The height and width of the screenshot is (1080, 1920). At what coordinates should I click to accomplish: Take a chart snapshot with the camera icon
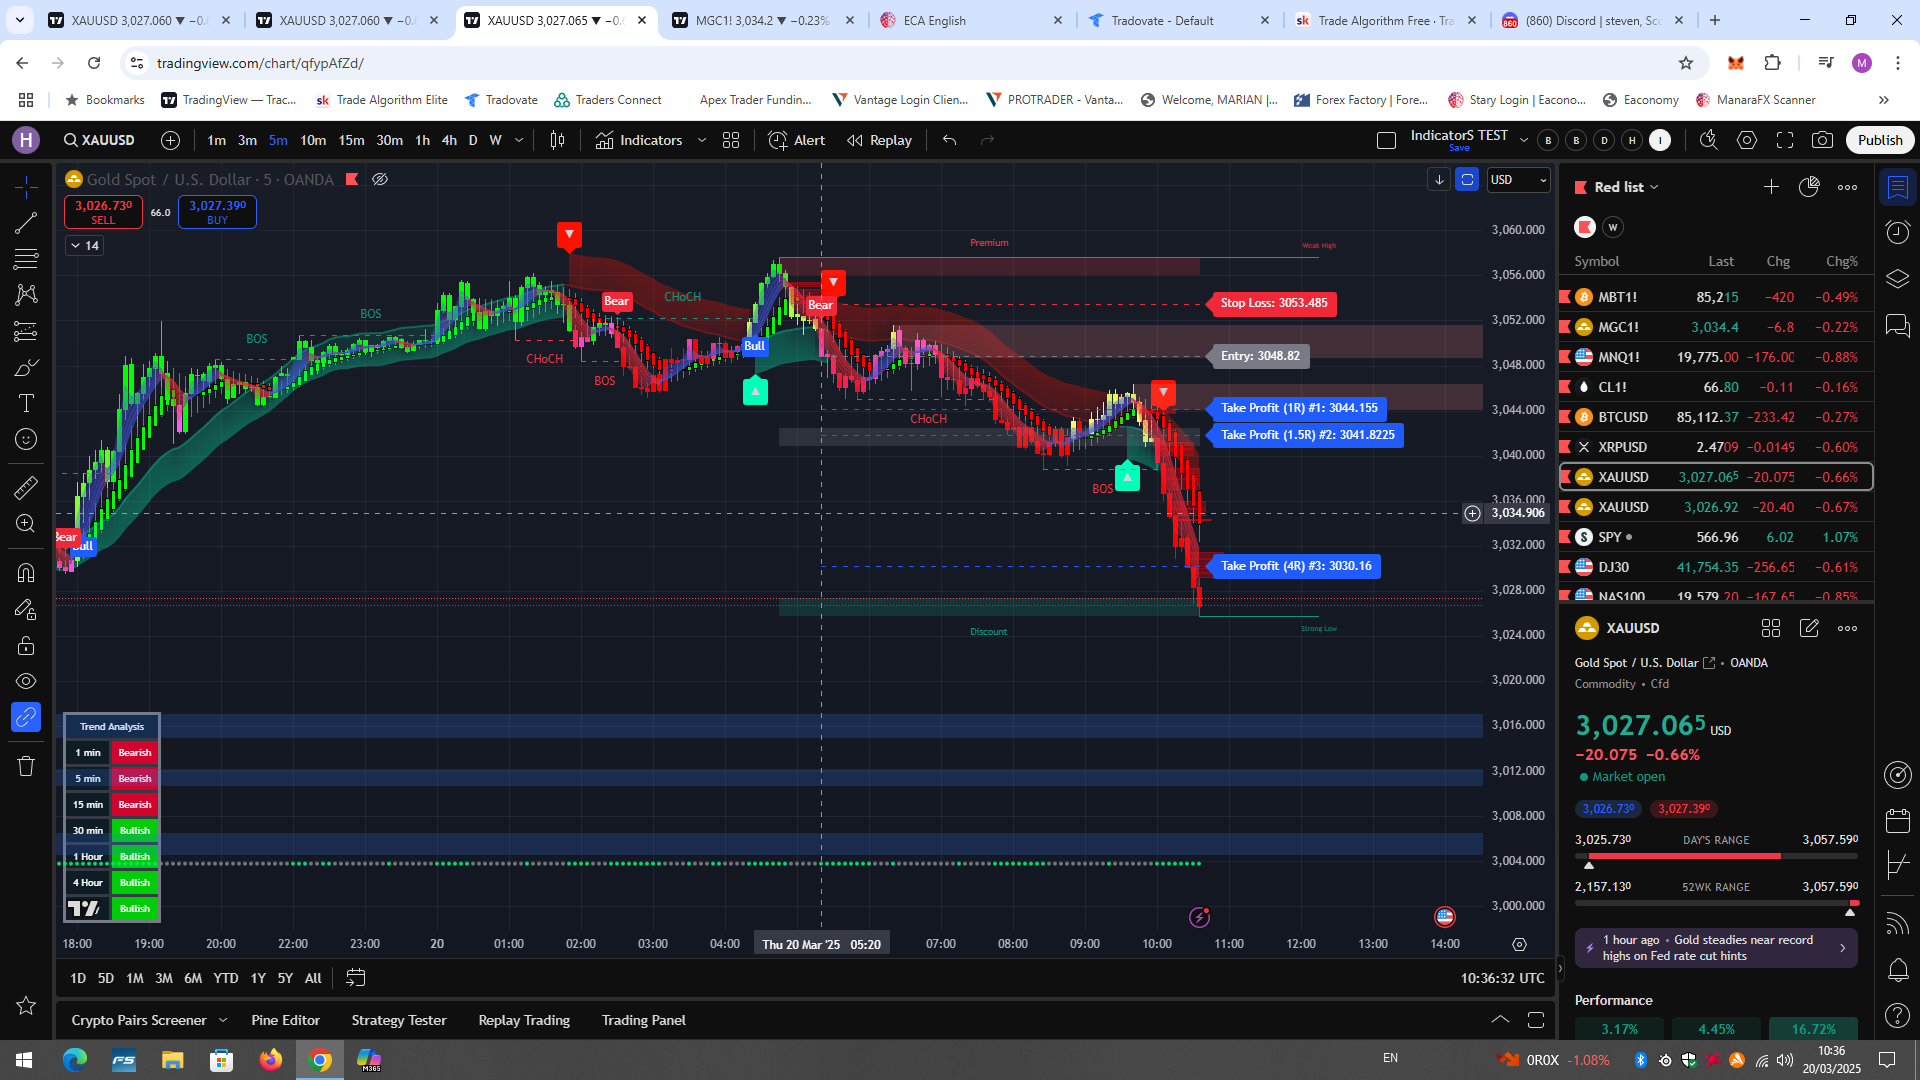(1824, 140)
